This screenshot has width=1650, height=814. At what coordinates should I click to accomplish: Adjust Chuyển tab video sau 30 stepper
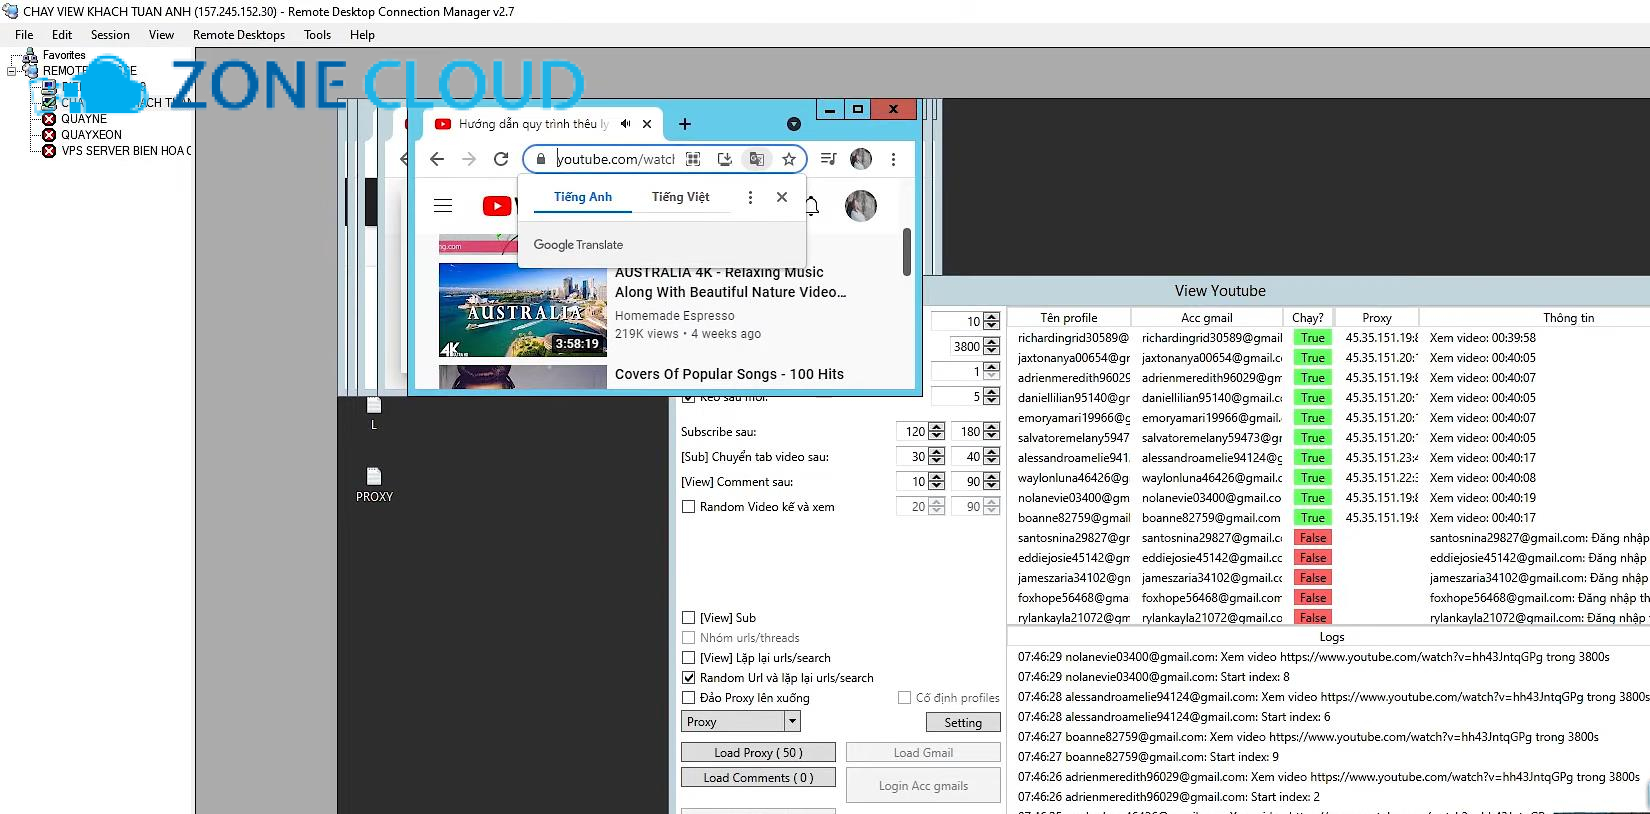tap(936, 457)
